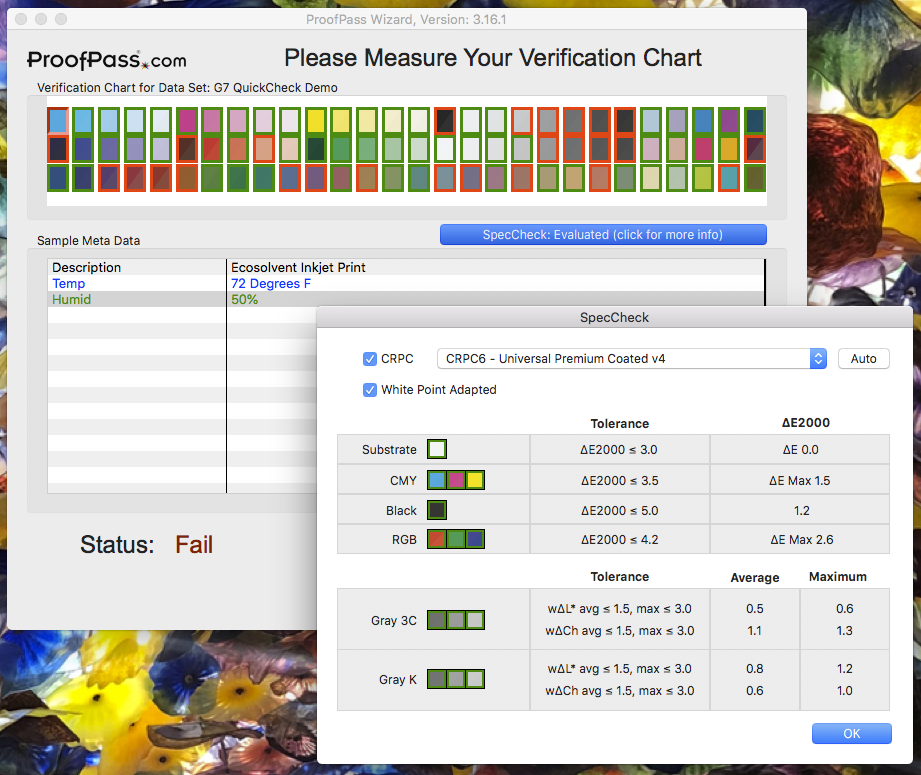Click the Substrate tolerance 'ΔE2000 ≤ 3.0'
The image size is (921, 775).
619,449
